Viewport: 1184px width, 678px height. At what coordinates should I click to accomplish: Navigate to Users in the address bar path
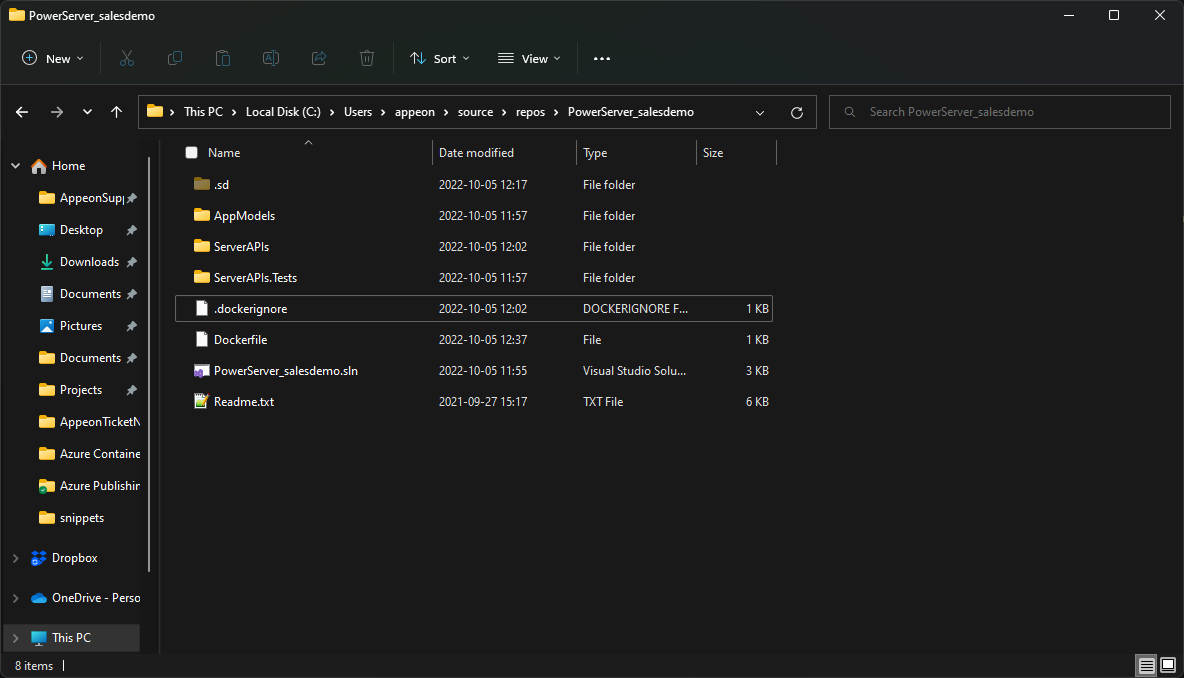pos(358,112)
